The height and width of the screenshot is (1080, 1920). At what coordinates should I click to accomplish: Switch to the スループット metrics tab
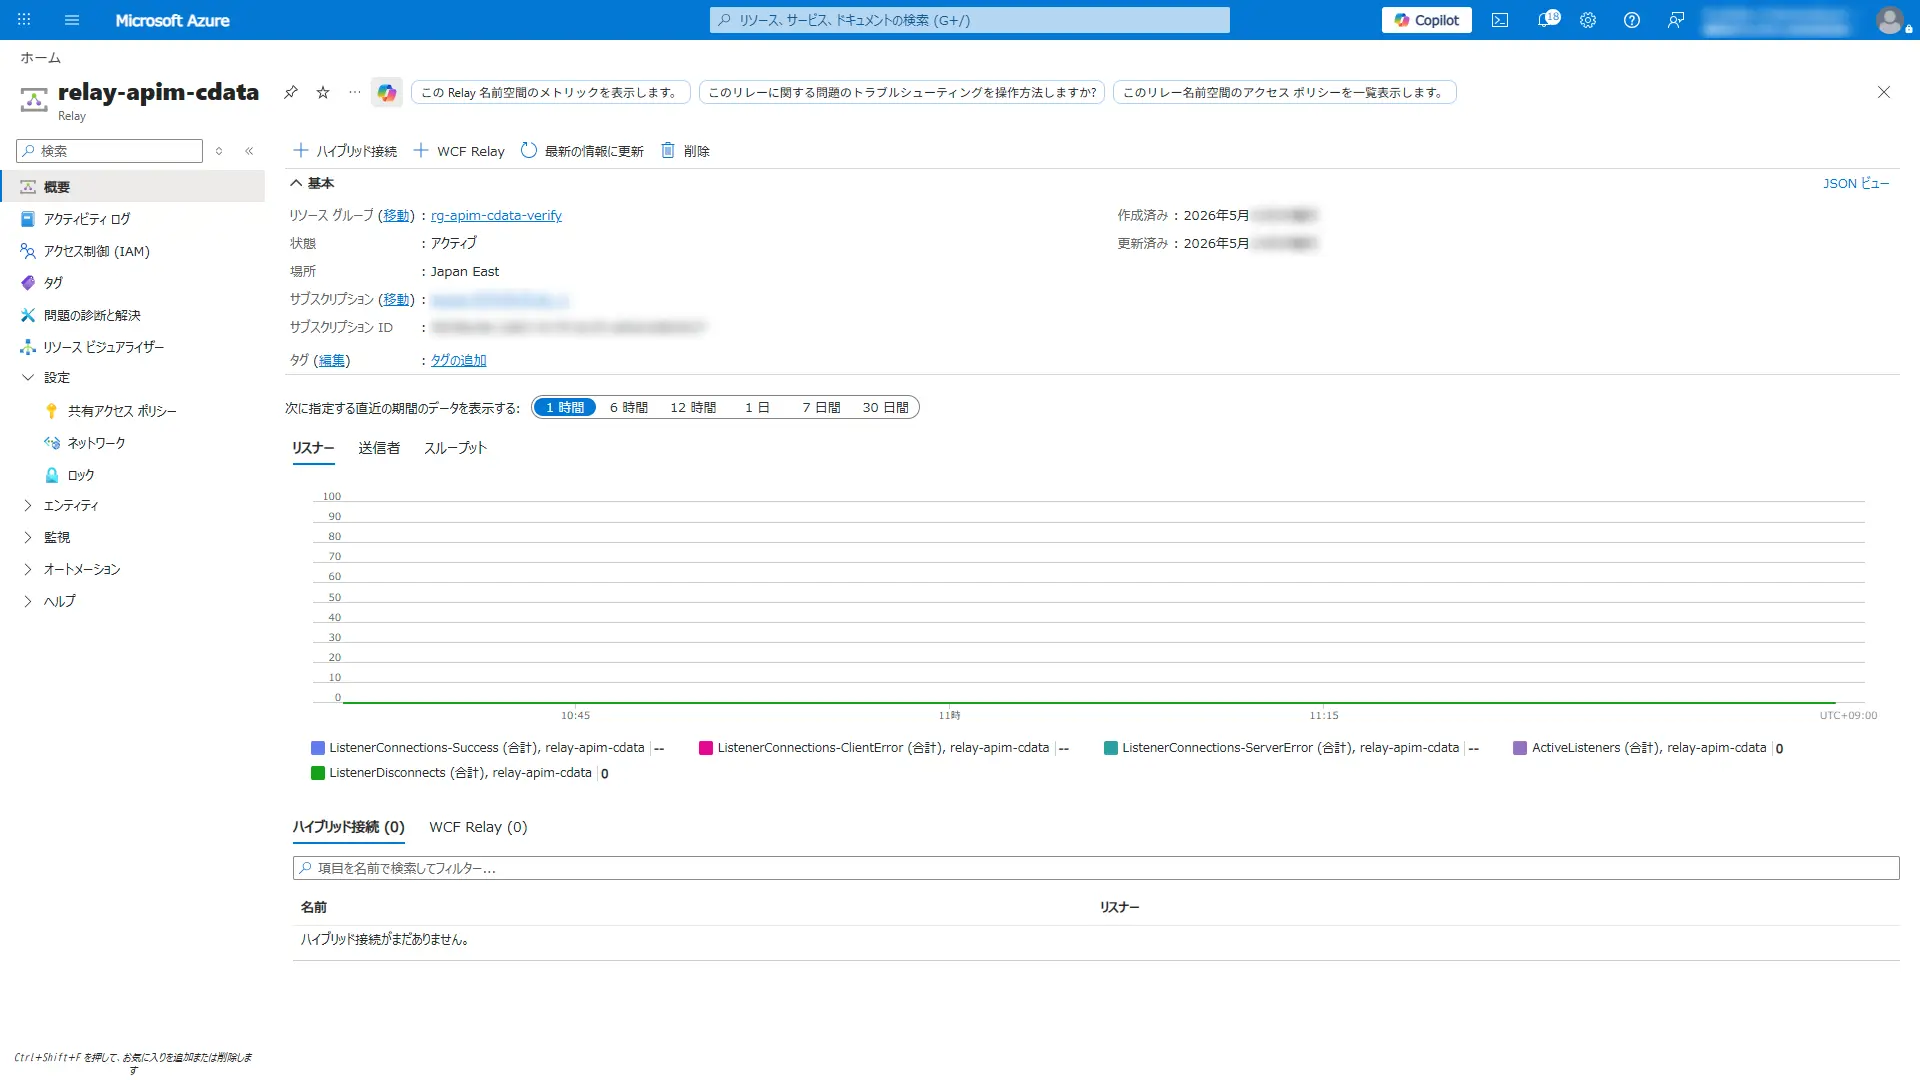(x=455, y=448)
